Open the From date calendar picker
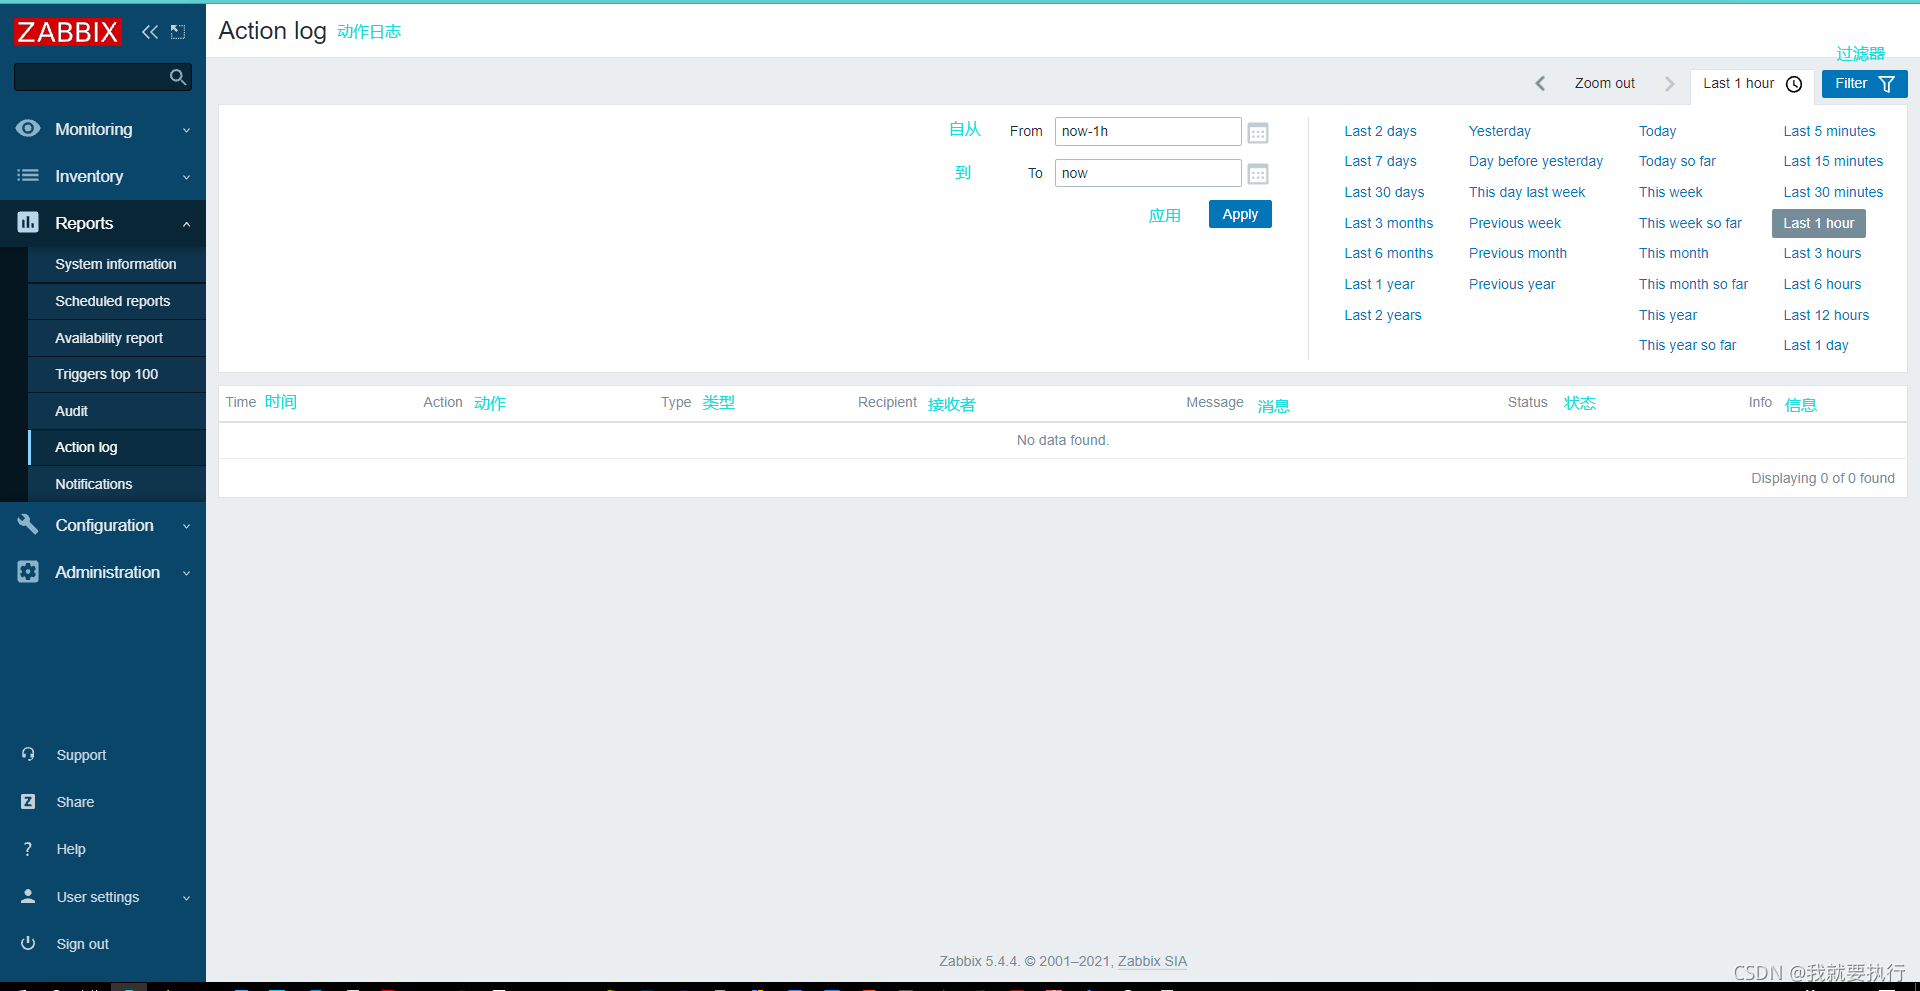Screen dimensions: 1920x991 coord(1258,132)
